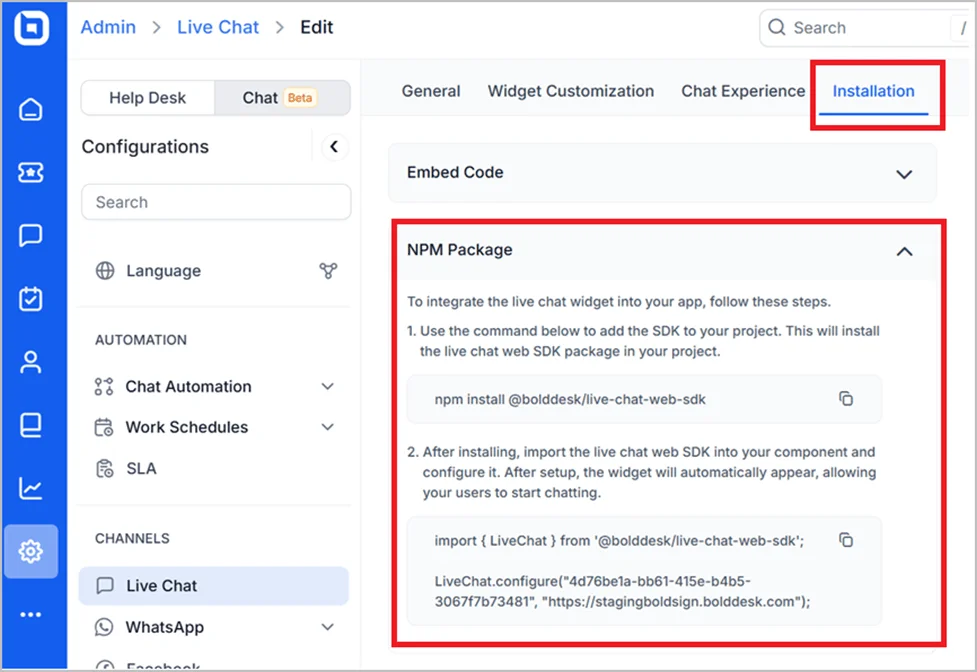977x672 pixels.
Task: Click the top global Search box
Action: 866,27
